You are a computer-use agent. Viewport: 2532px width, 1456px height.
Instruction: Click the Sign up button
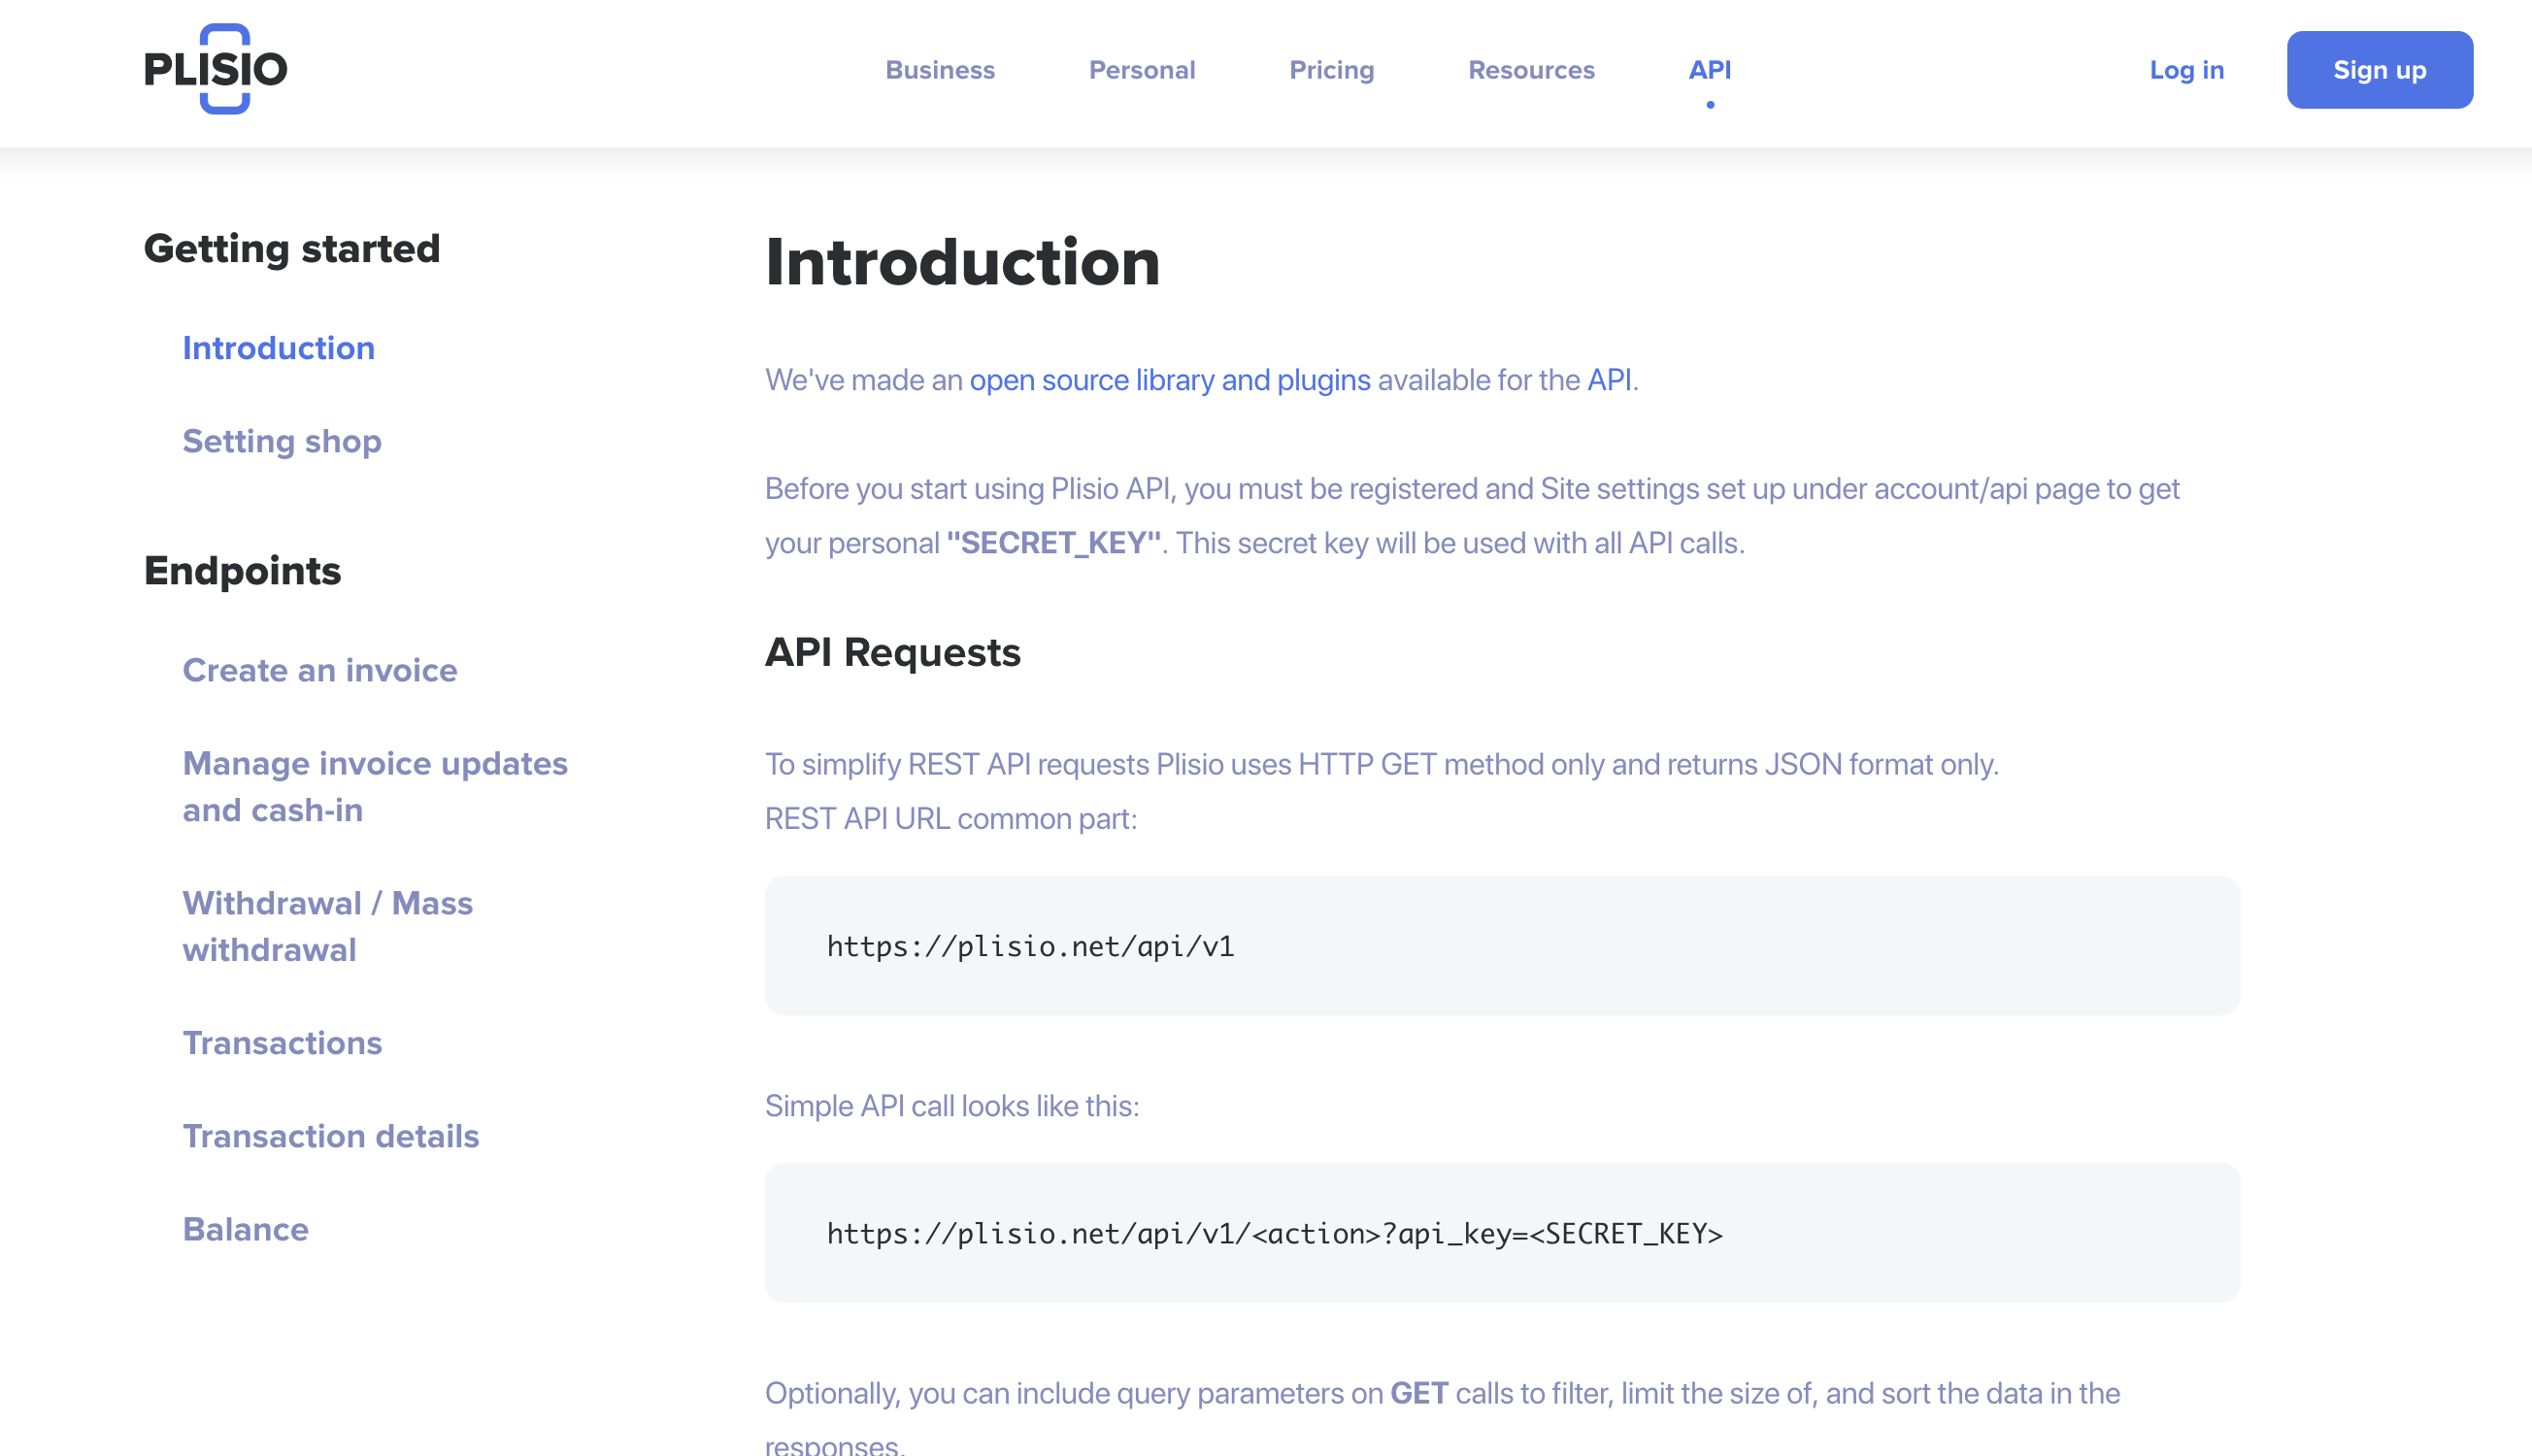point(2380,70)
